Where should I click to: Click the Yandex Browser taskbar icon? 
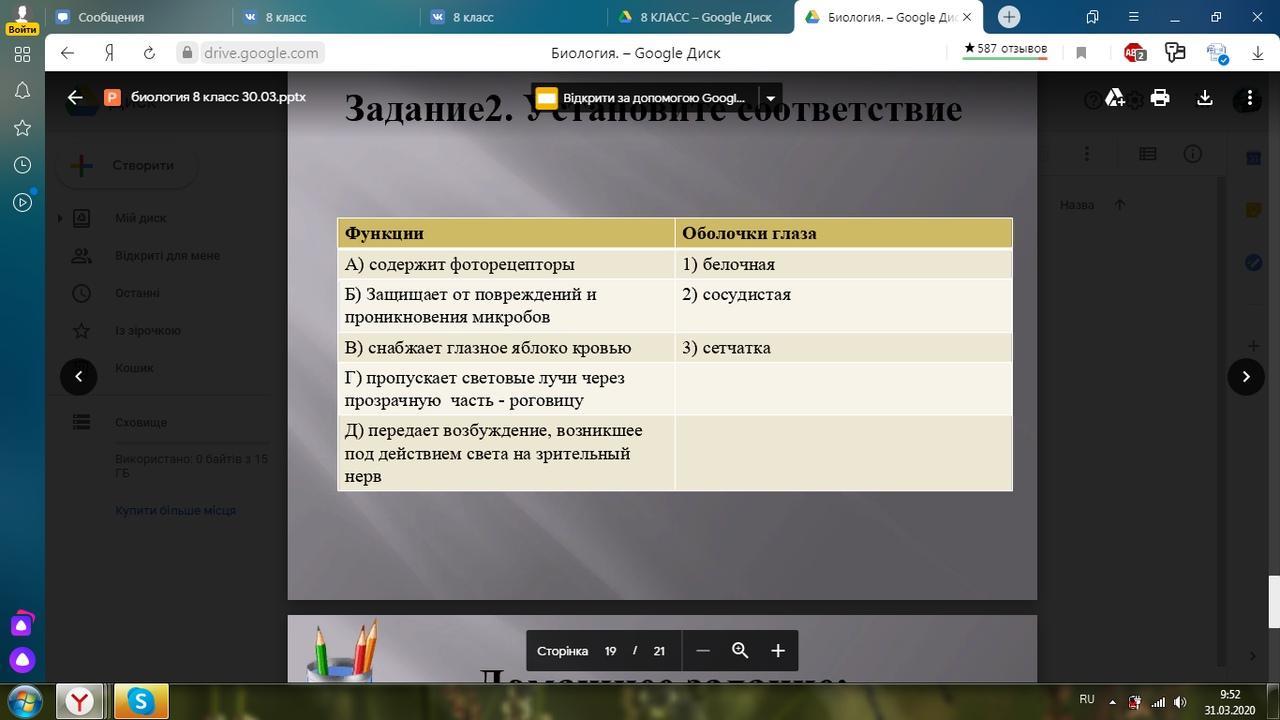[x=80, y=701]
